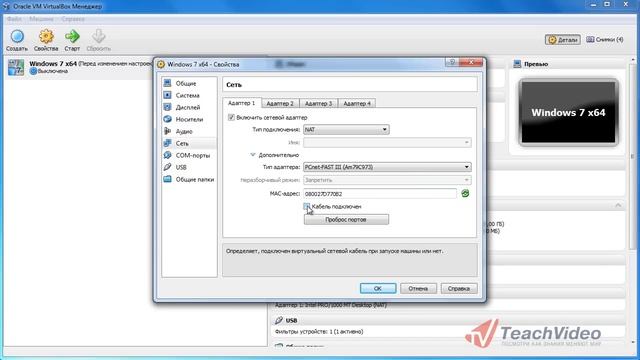The width and height of the screenshot is (640, 360).
Task: Open the Неразборчивый режим dropdown
Action: tap(387, 180)
